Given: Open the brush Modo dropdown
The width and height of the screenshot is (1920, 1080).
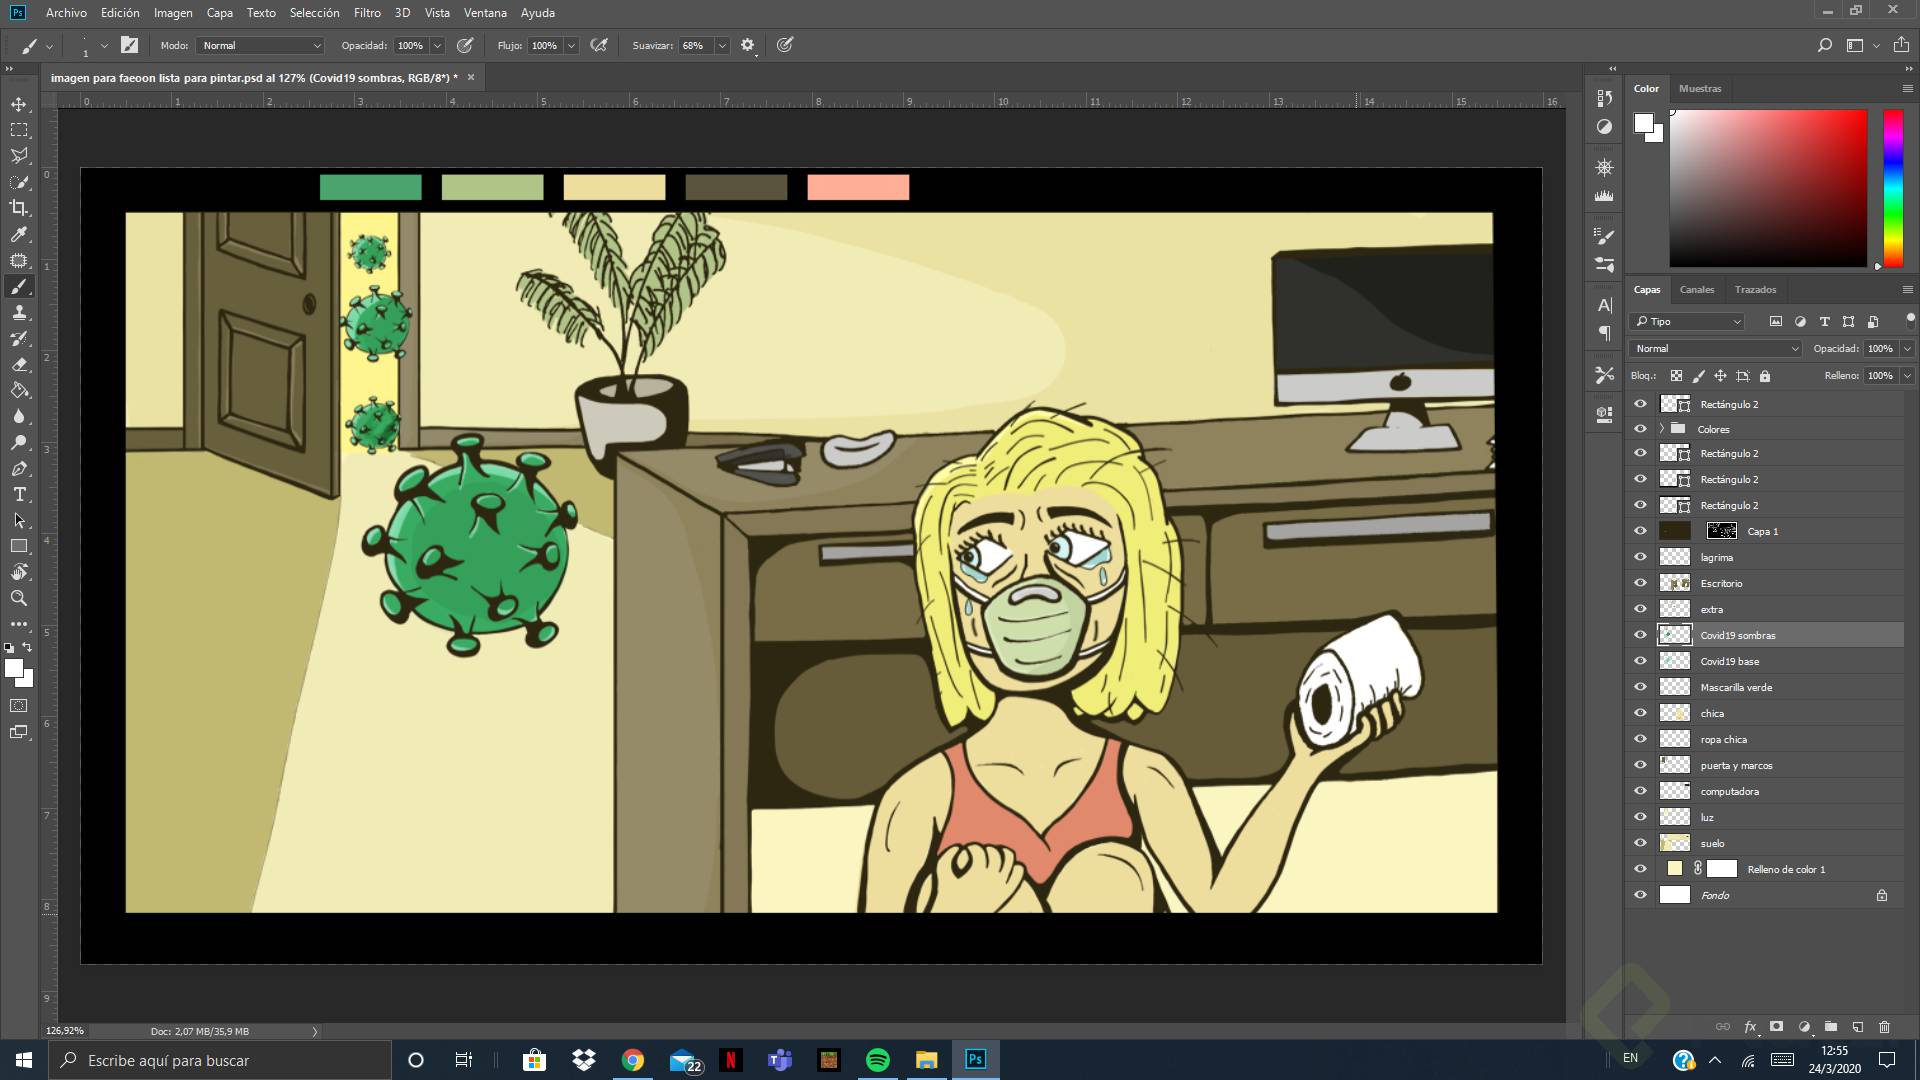Looking at the screenshot, I should coord(261,45).
